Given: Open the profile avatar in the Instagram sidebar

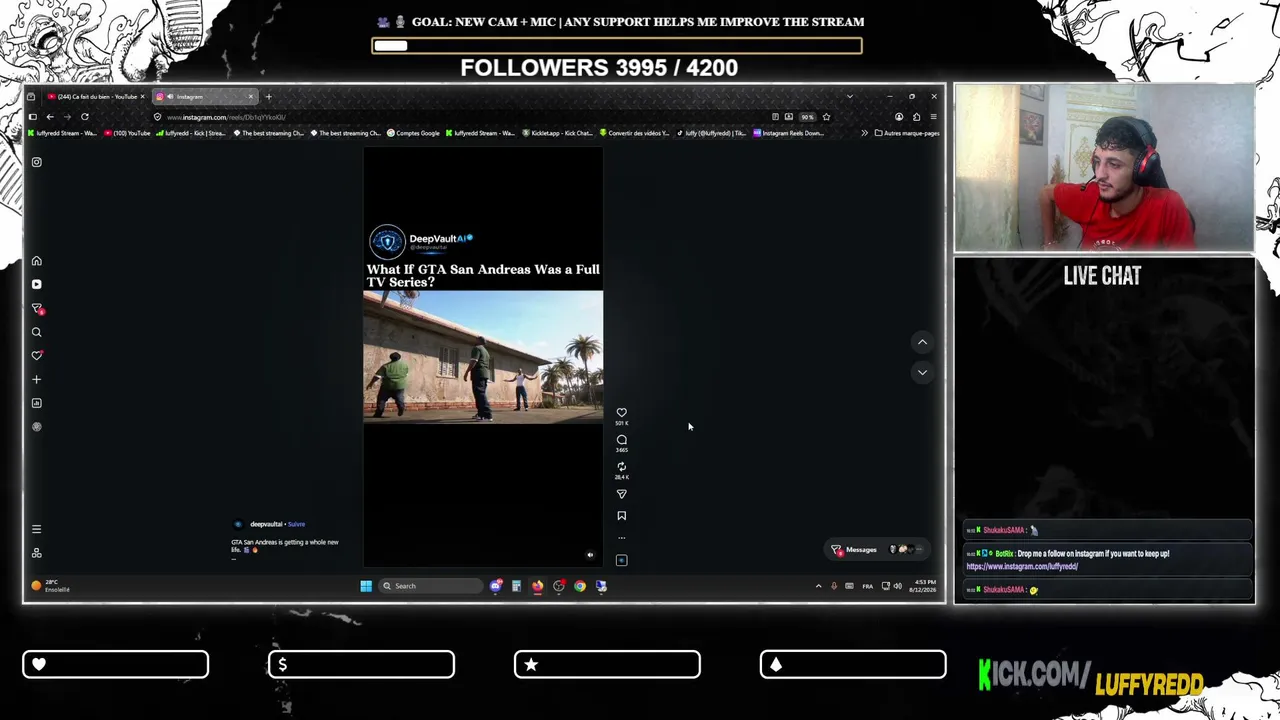Looking at the screenshot, I should tap(36, 427).
